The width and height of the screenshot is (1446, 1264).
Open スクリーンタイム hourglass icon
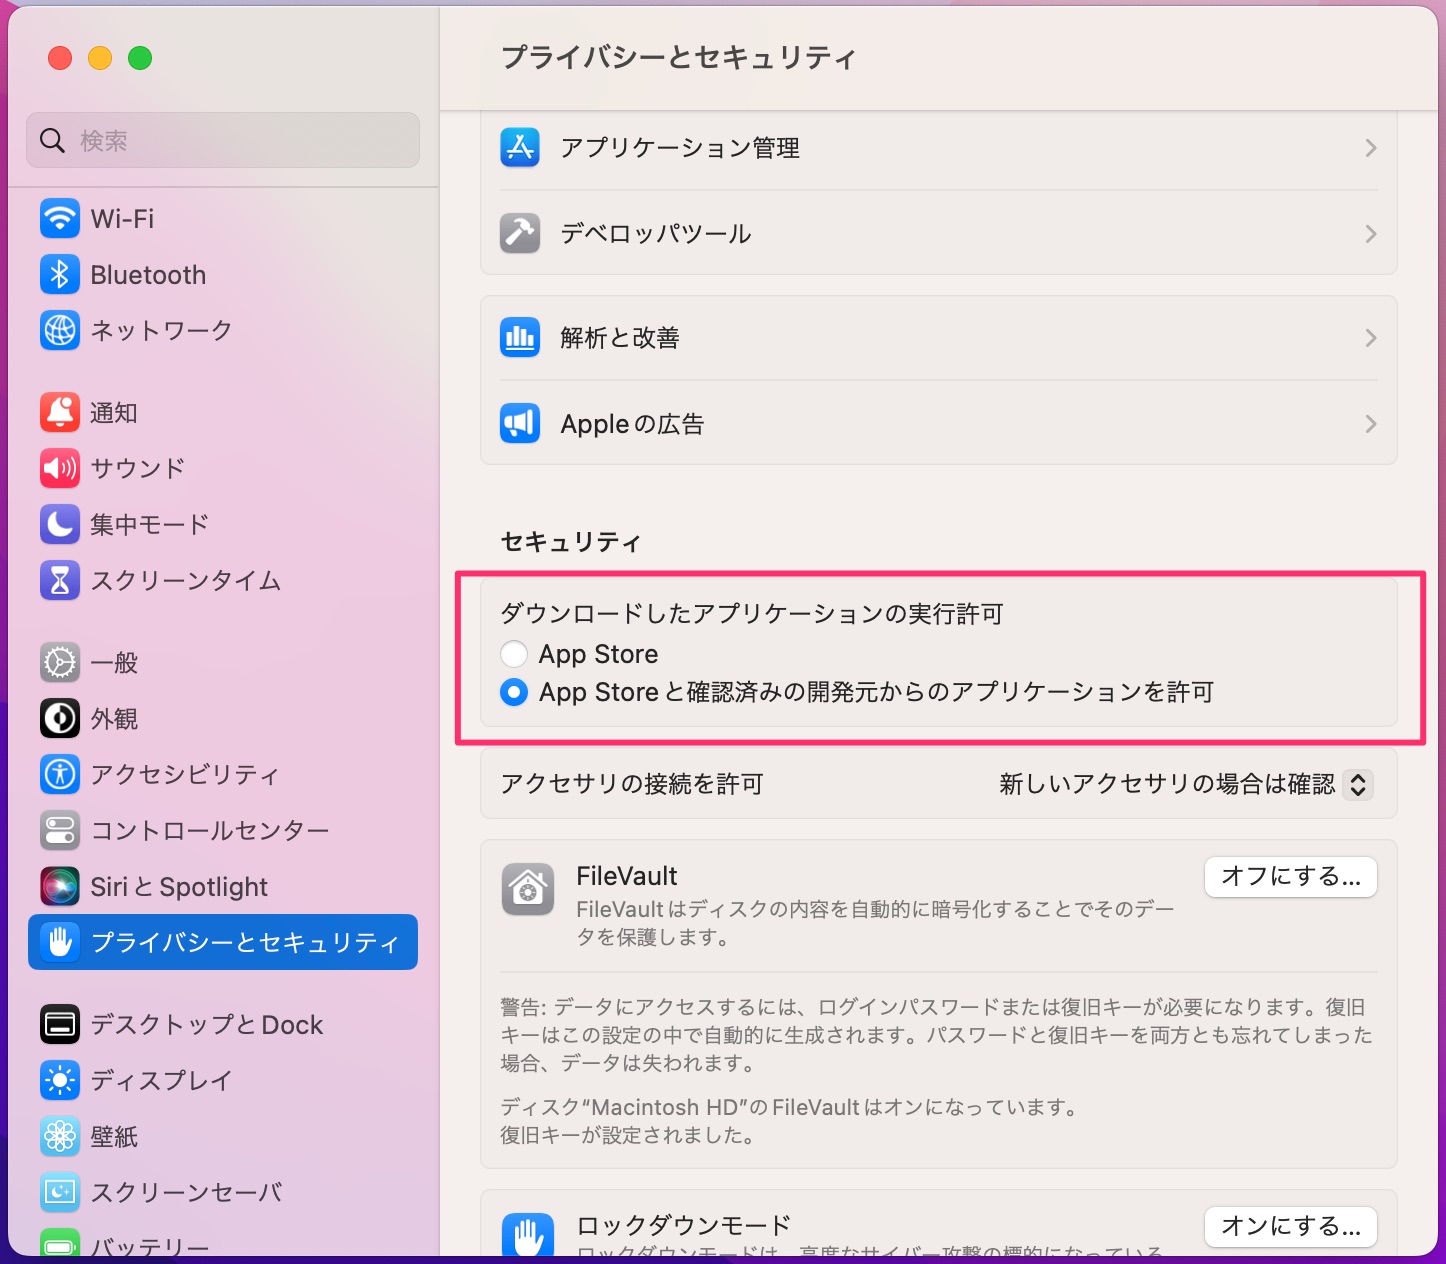coord(60,580)
